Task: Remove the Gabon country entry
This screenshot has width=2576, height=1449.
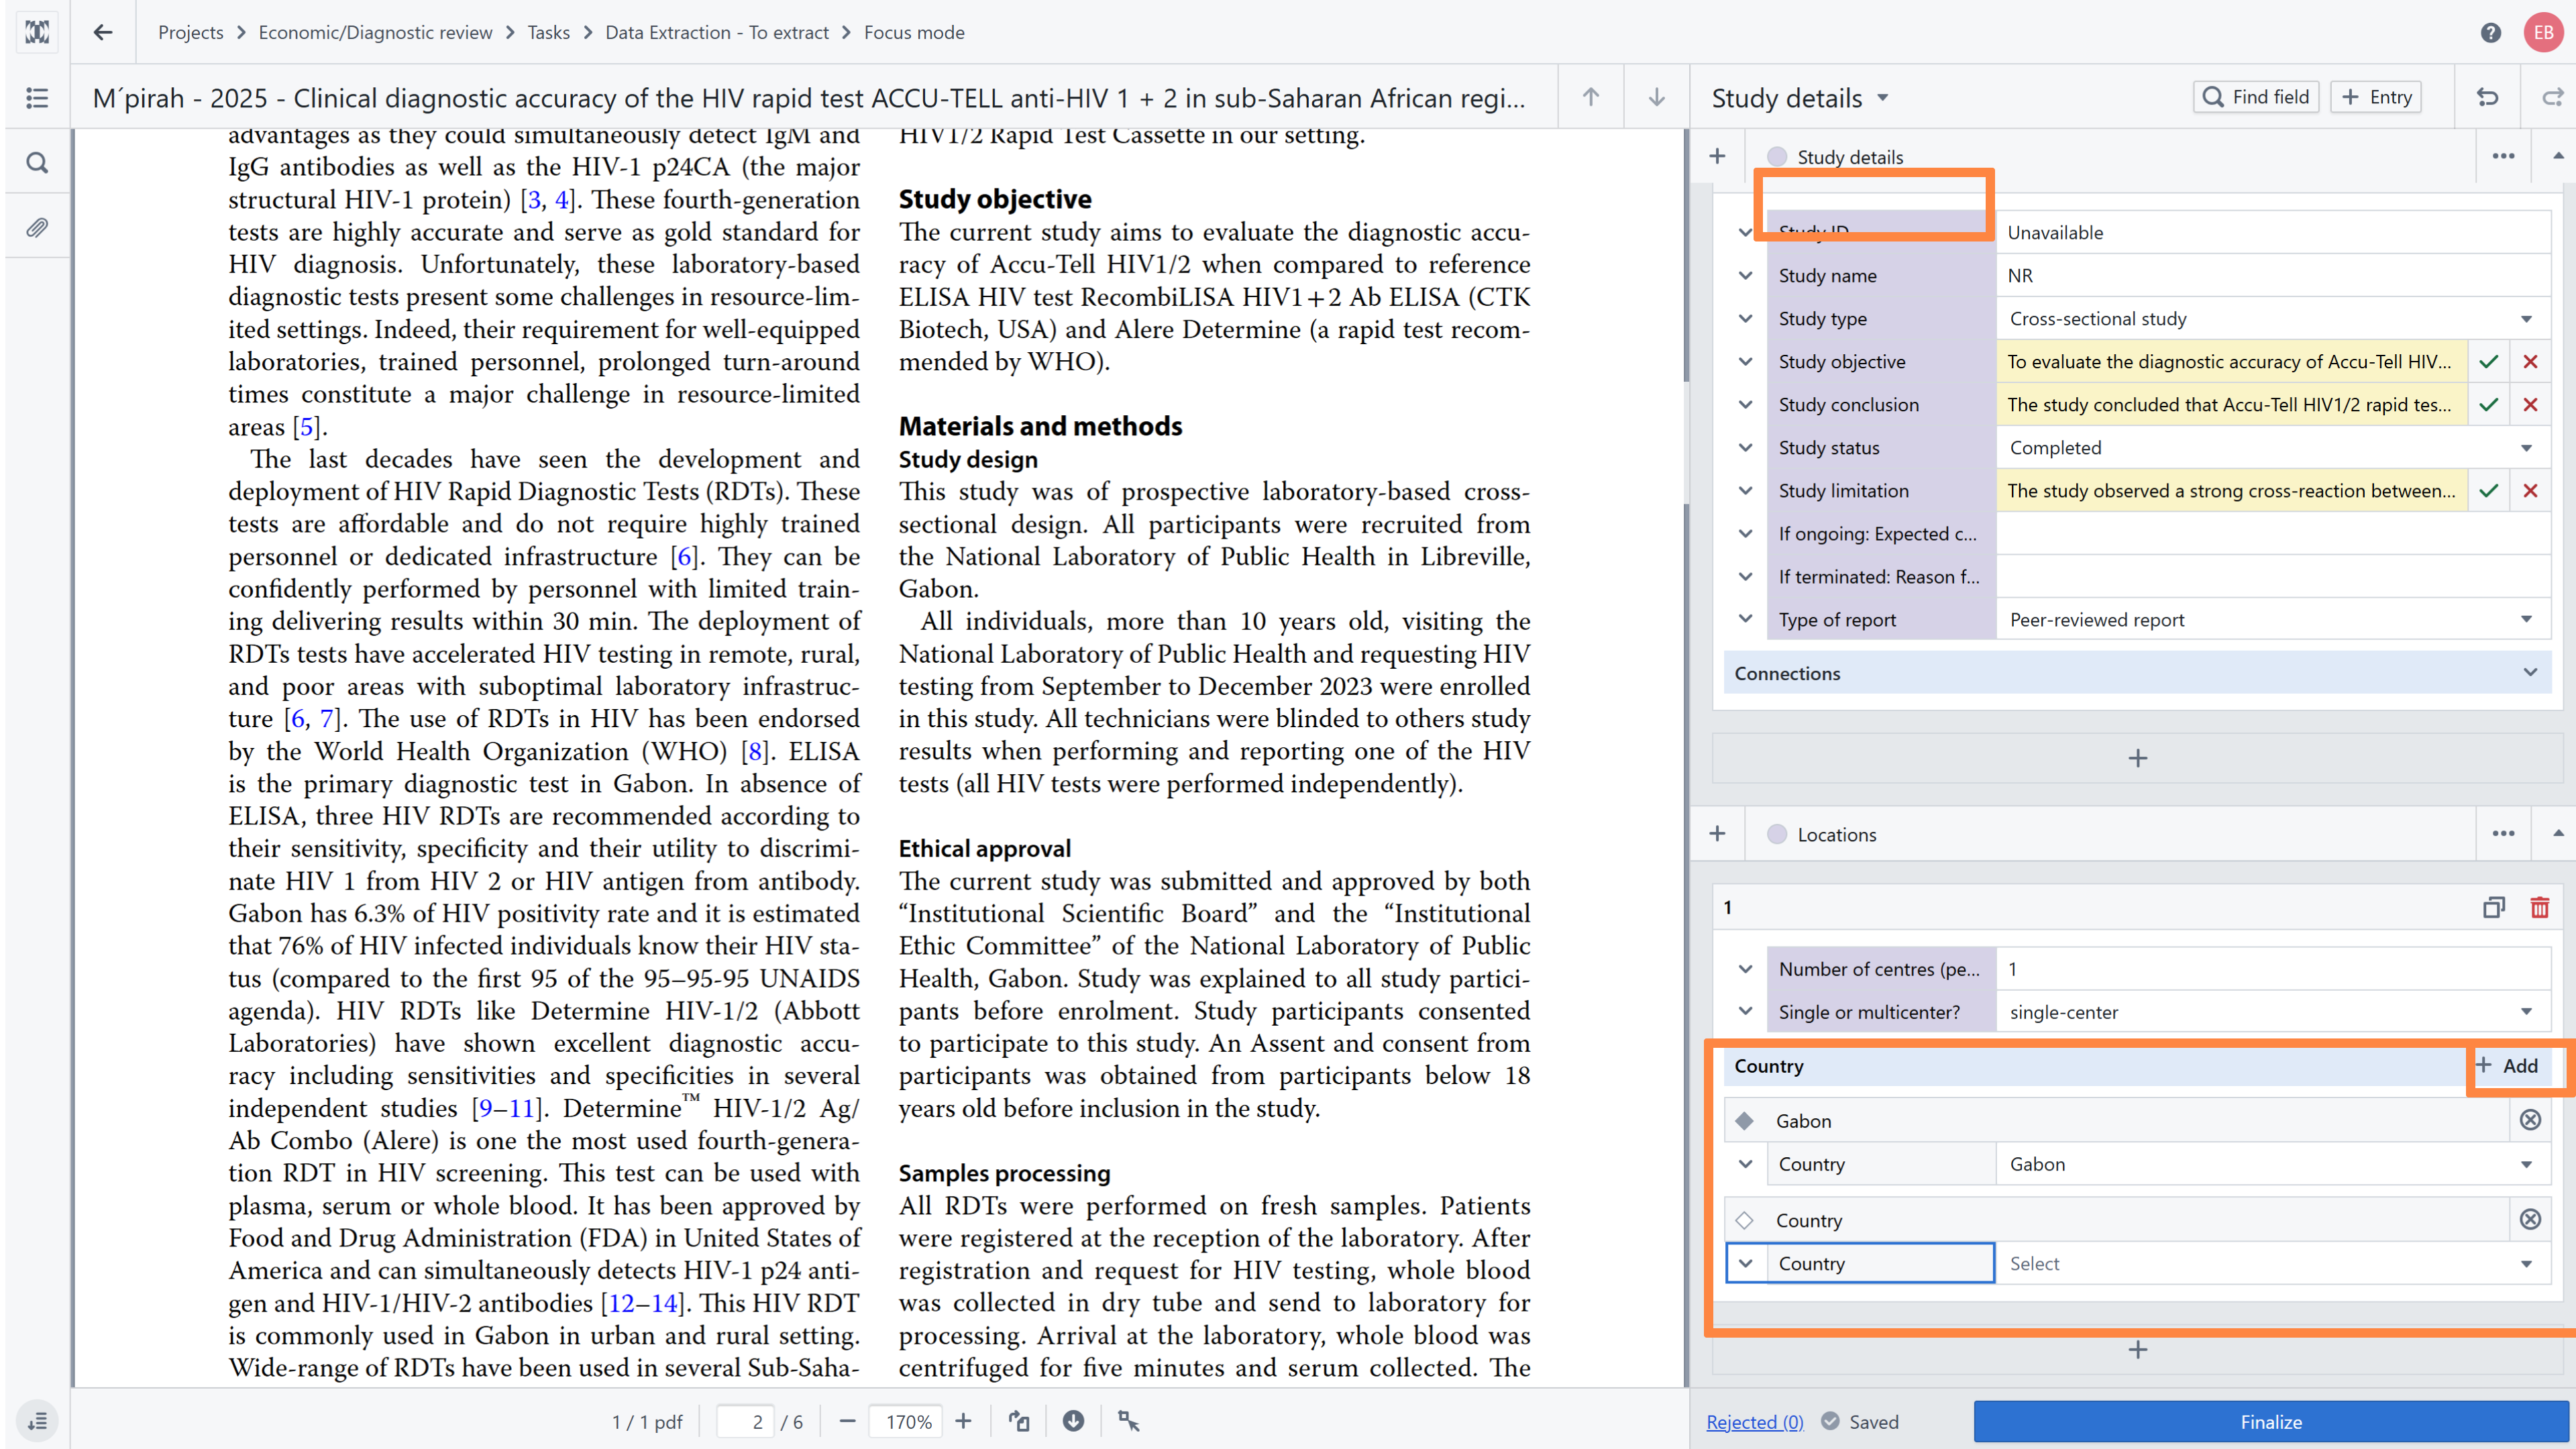Action: click(2529, 1120)
